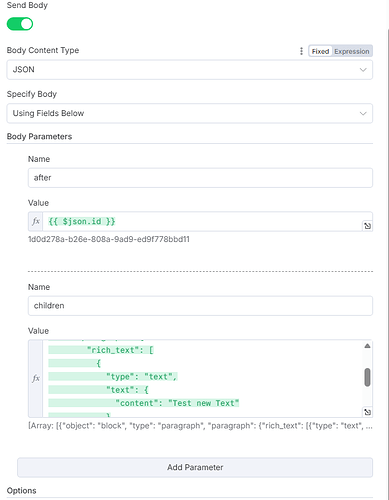Switch Body Content Type to Fixed mode
The height and width of the screenshot is (500, 389).
[320, 51]
